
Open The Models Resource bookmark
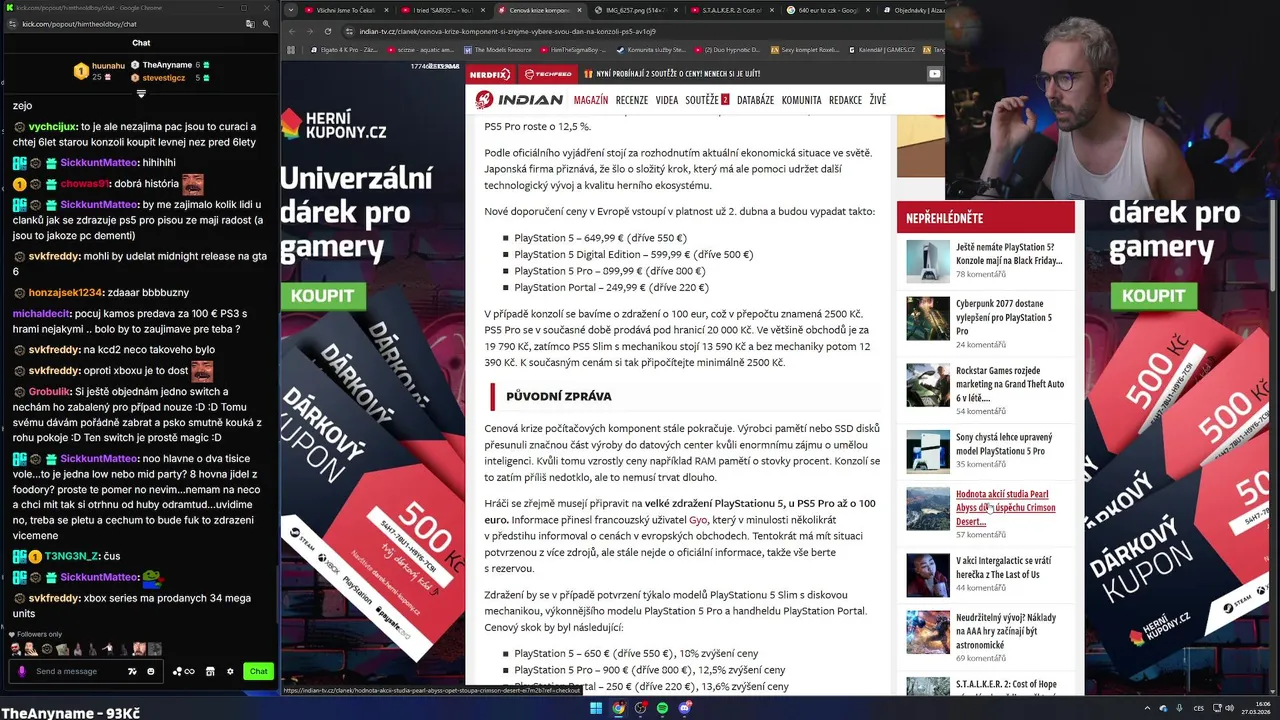click(498, 50)
